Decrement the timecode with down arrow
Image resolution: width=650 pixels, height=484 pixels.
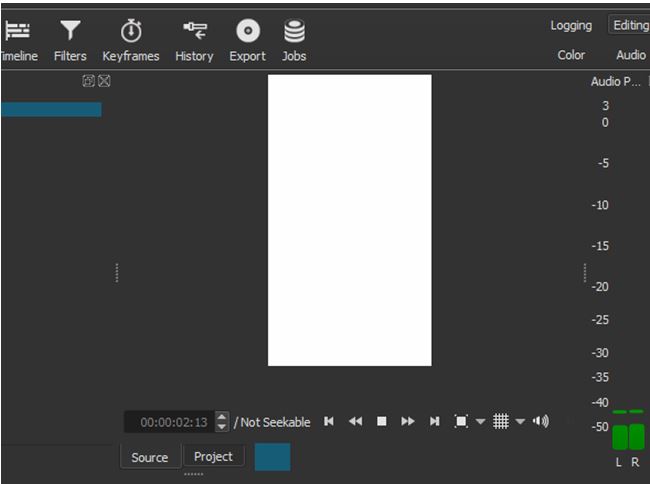pos(222,427)
